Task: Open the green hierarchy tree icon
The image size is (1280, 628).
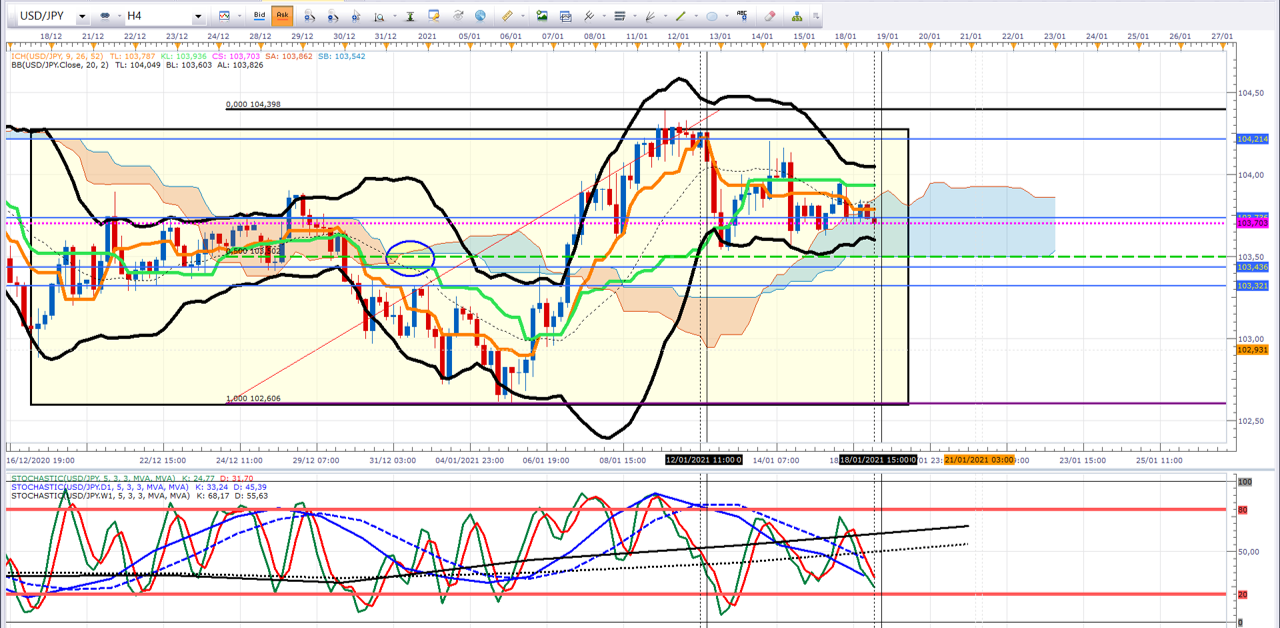Action: pos(797,16)
